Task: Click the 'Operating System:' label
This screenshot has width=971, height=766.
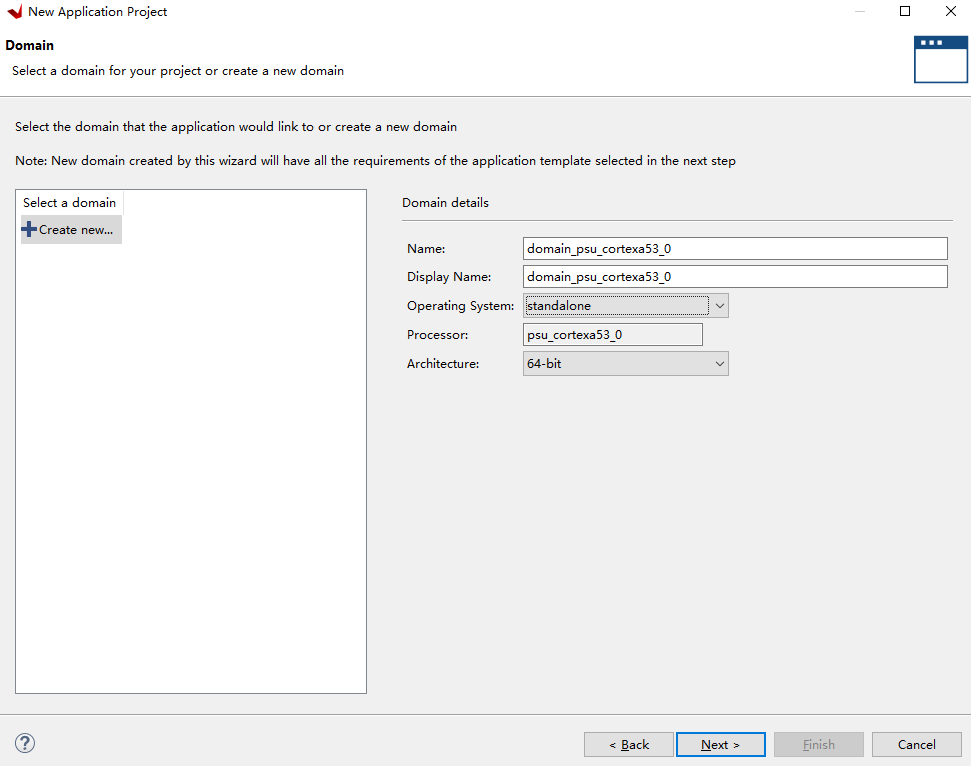Action: point(460,306)
